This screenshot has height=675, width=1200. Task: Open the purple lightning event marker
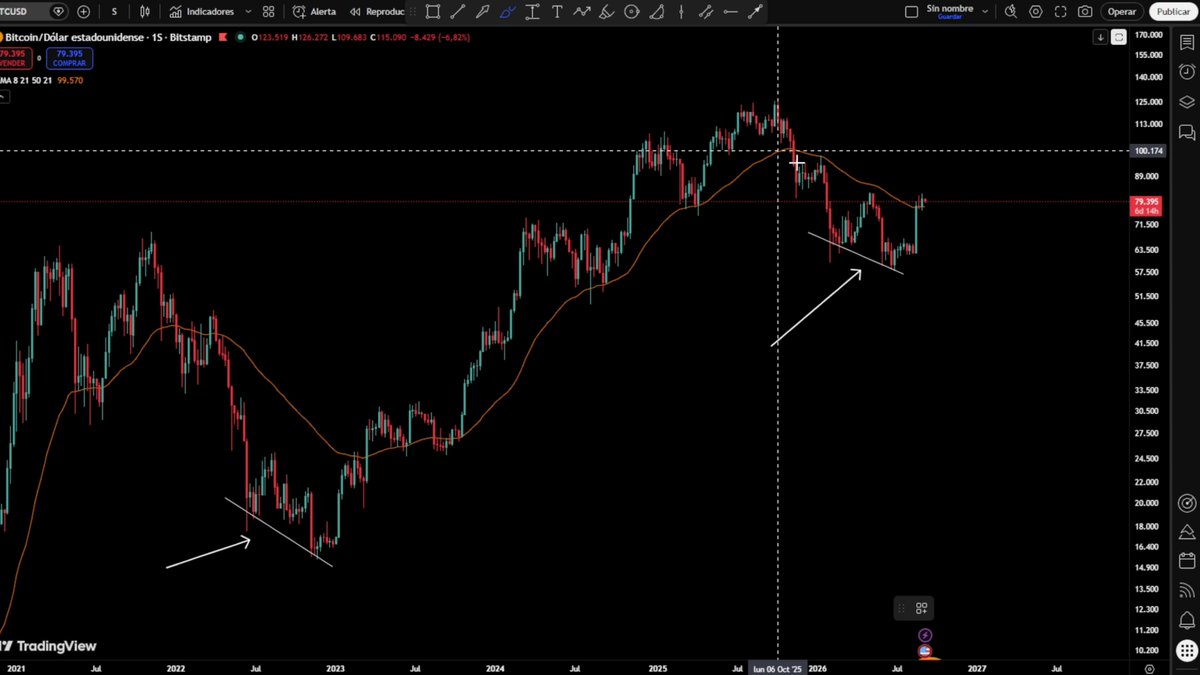click(925, 635)
